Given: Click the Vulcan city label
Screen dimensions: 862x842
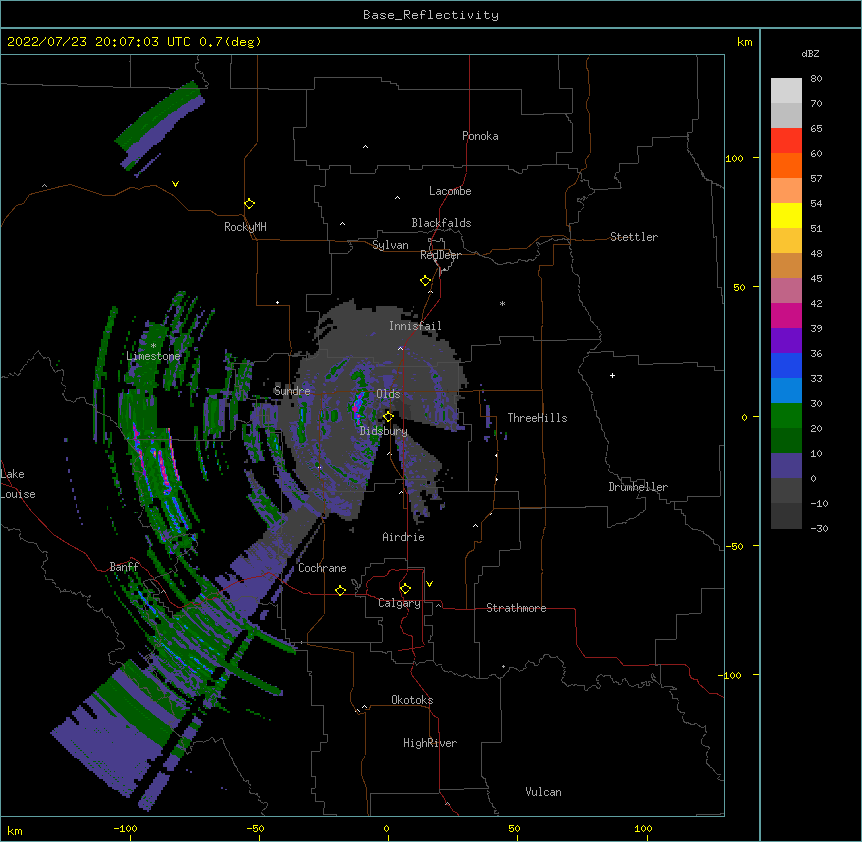Looking at the screenshot, I should point(543,792).
